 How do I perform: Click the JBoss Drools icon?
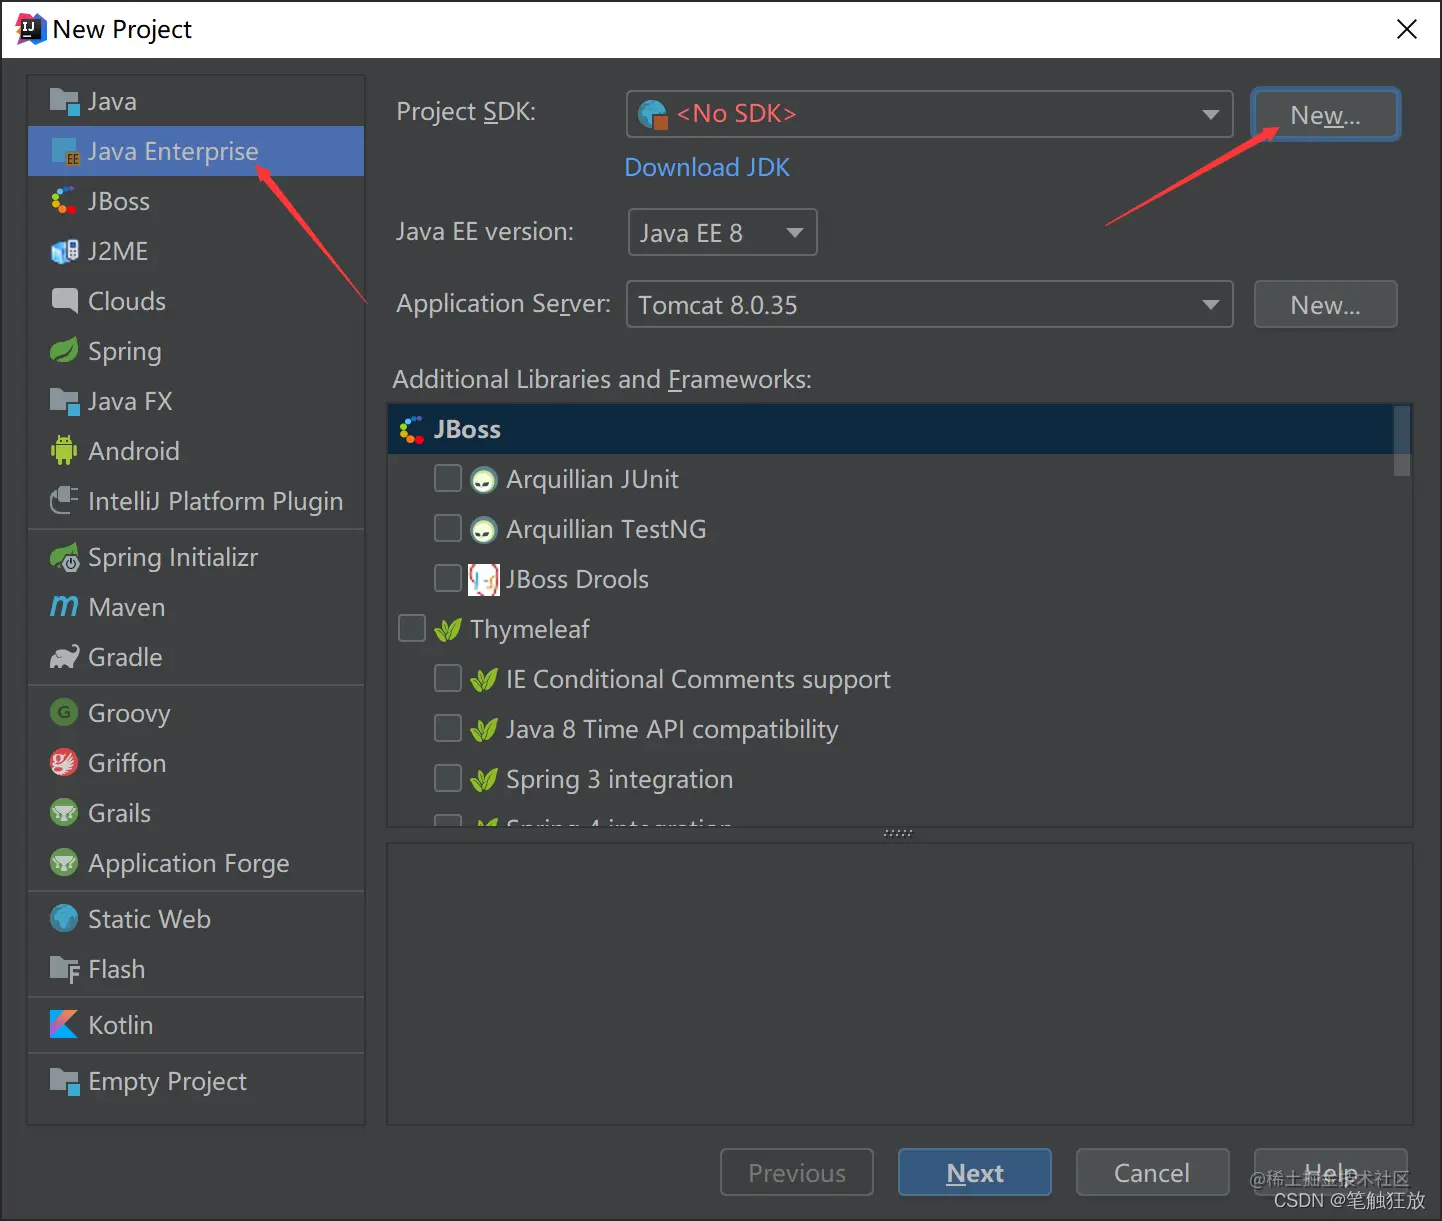[484, 580]
